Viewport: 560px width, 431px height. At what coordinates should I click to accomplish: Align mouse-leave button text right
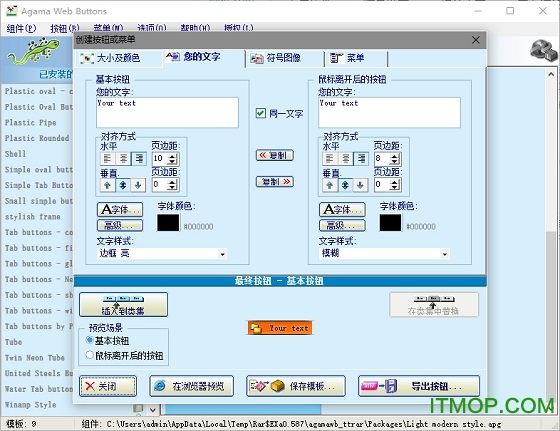[x=361, y=159]
